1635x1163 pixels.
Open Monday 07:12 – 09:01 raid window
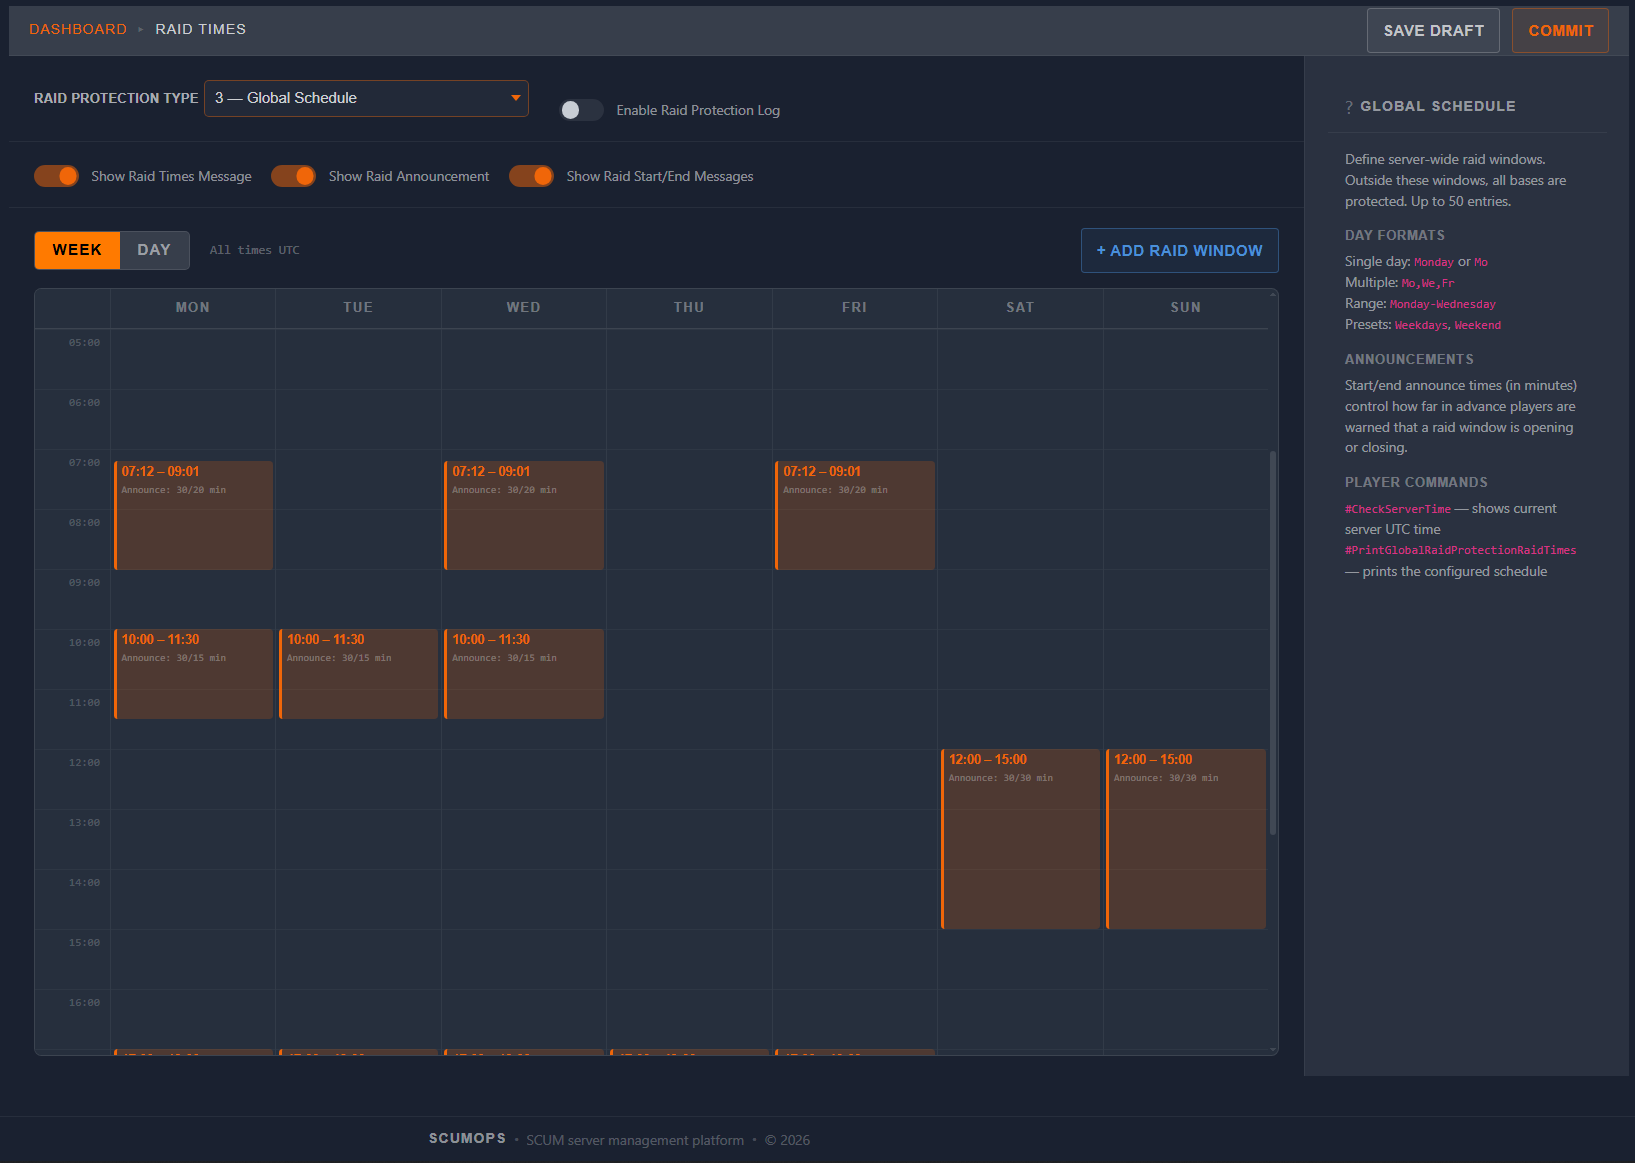(x=193, y=515)
